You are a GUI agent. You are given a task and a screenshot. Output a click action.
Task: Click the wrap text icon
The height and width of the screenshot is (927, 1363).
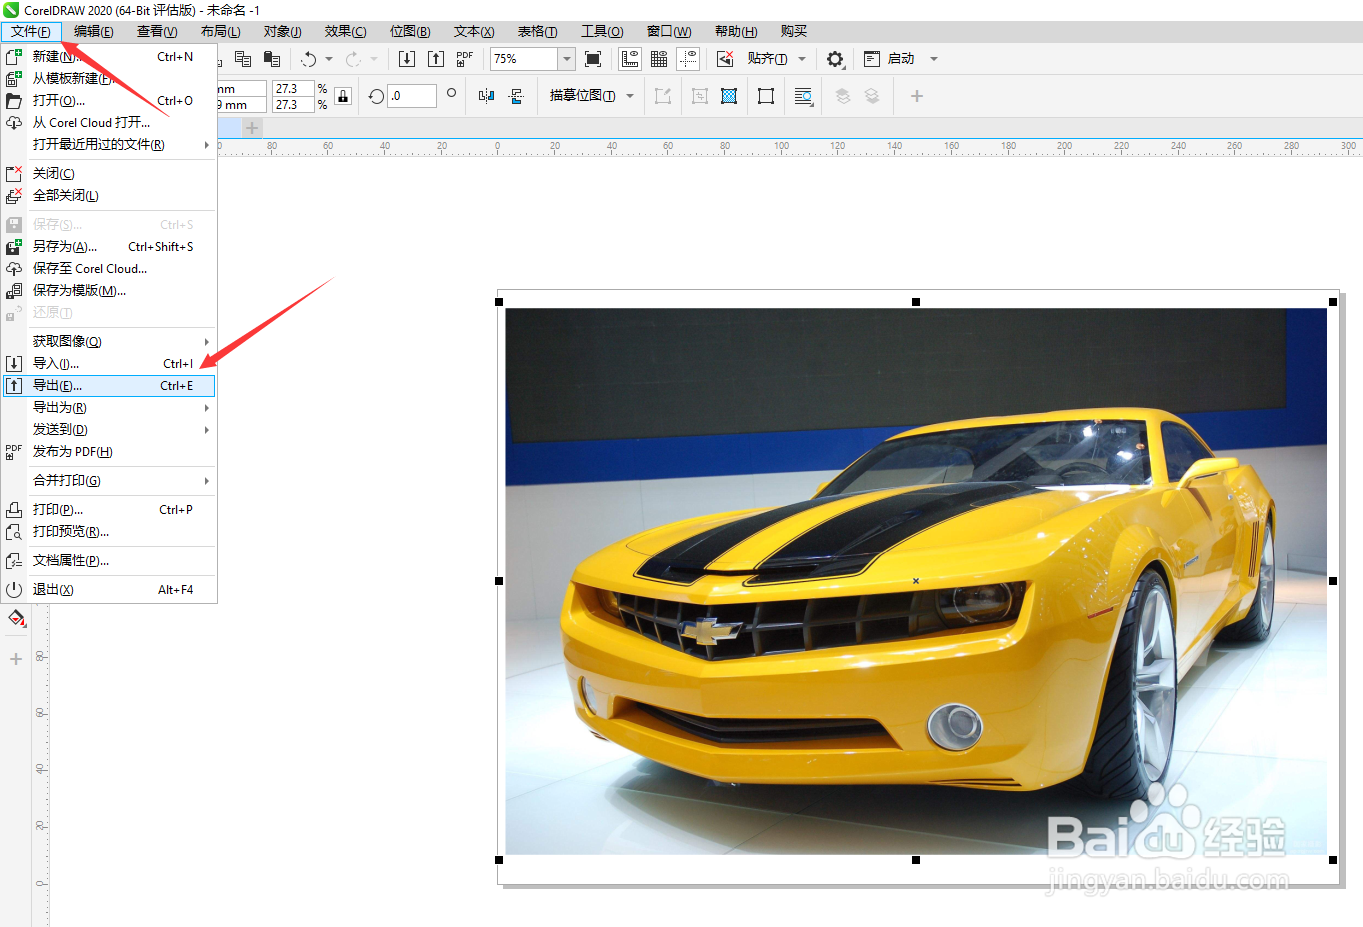(x=803, y=96)
